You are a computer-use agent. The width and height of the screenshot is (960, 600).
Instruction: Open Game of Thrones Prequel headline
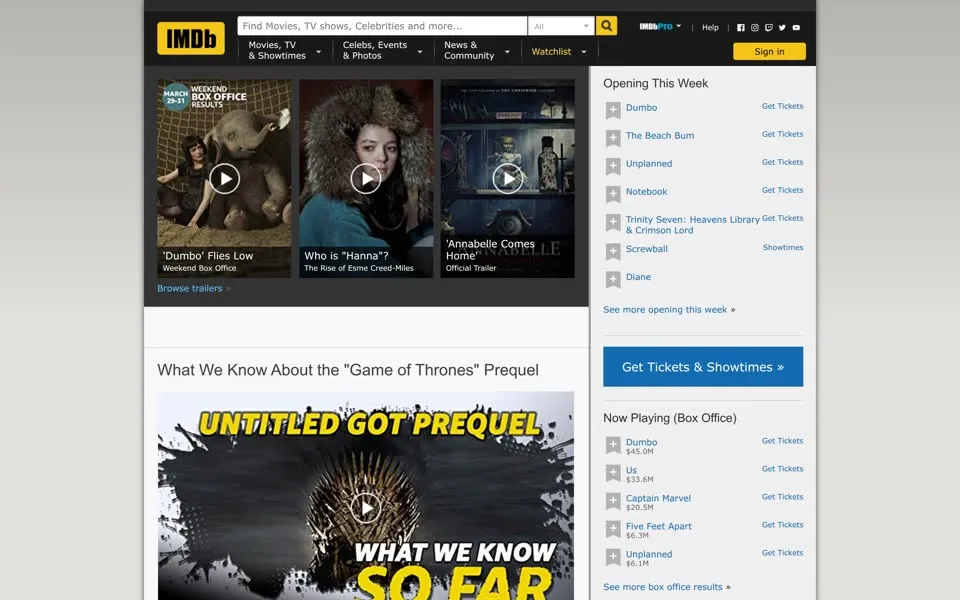point(348,370)
